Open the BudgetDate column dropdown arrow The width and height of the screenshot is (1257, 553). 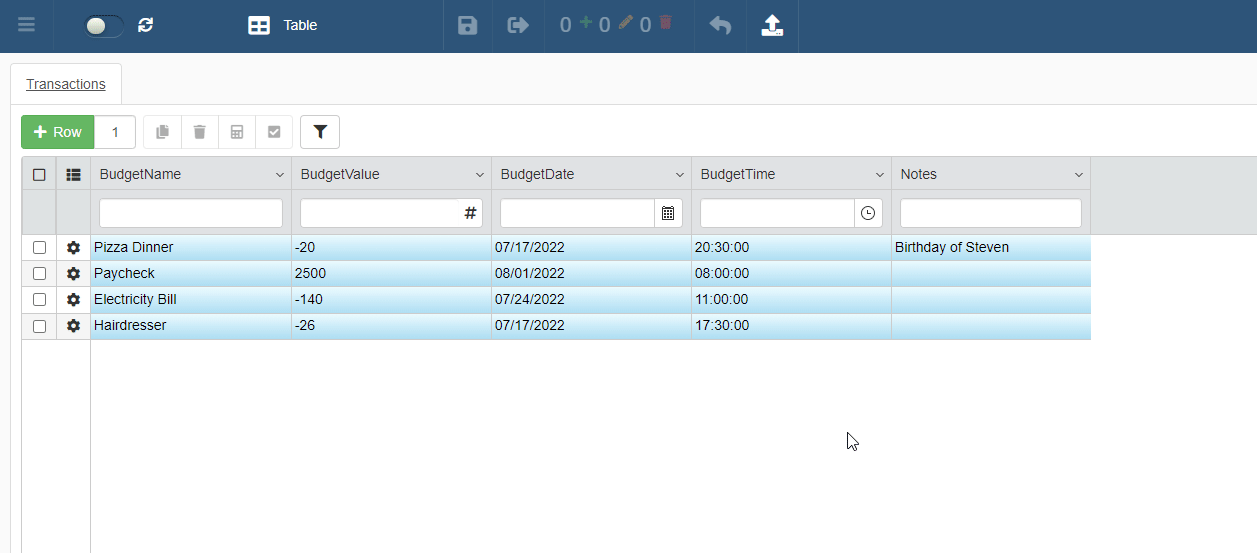(x=679, y=175)
